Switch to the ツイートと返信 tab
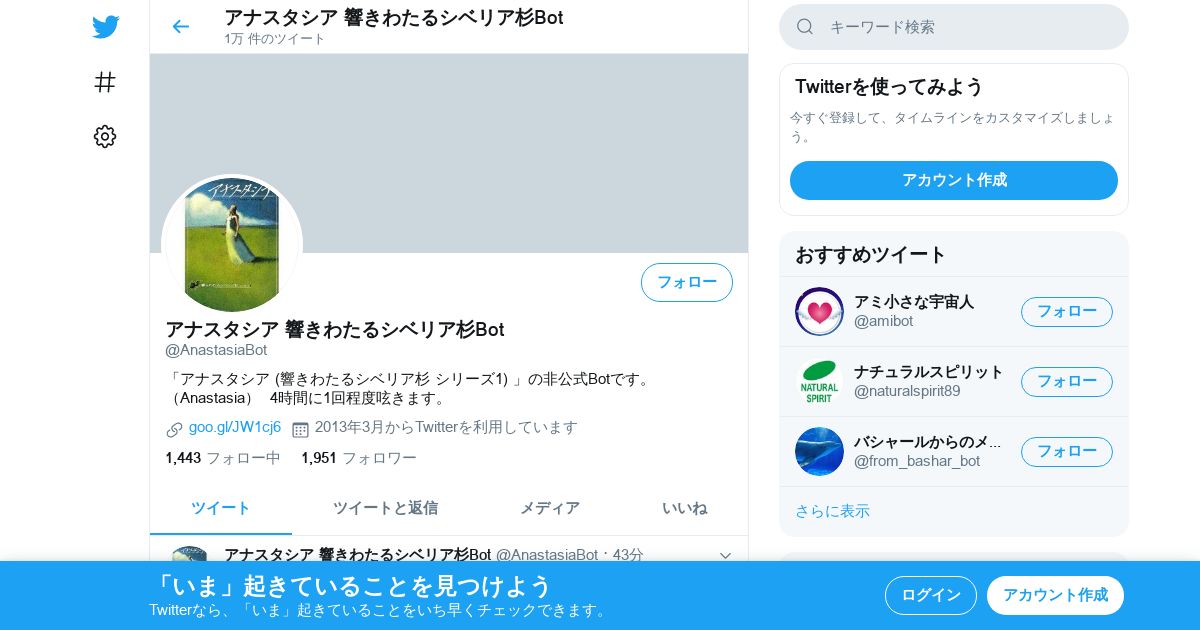The image size is (1200, 630). tap(385, 508)
